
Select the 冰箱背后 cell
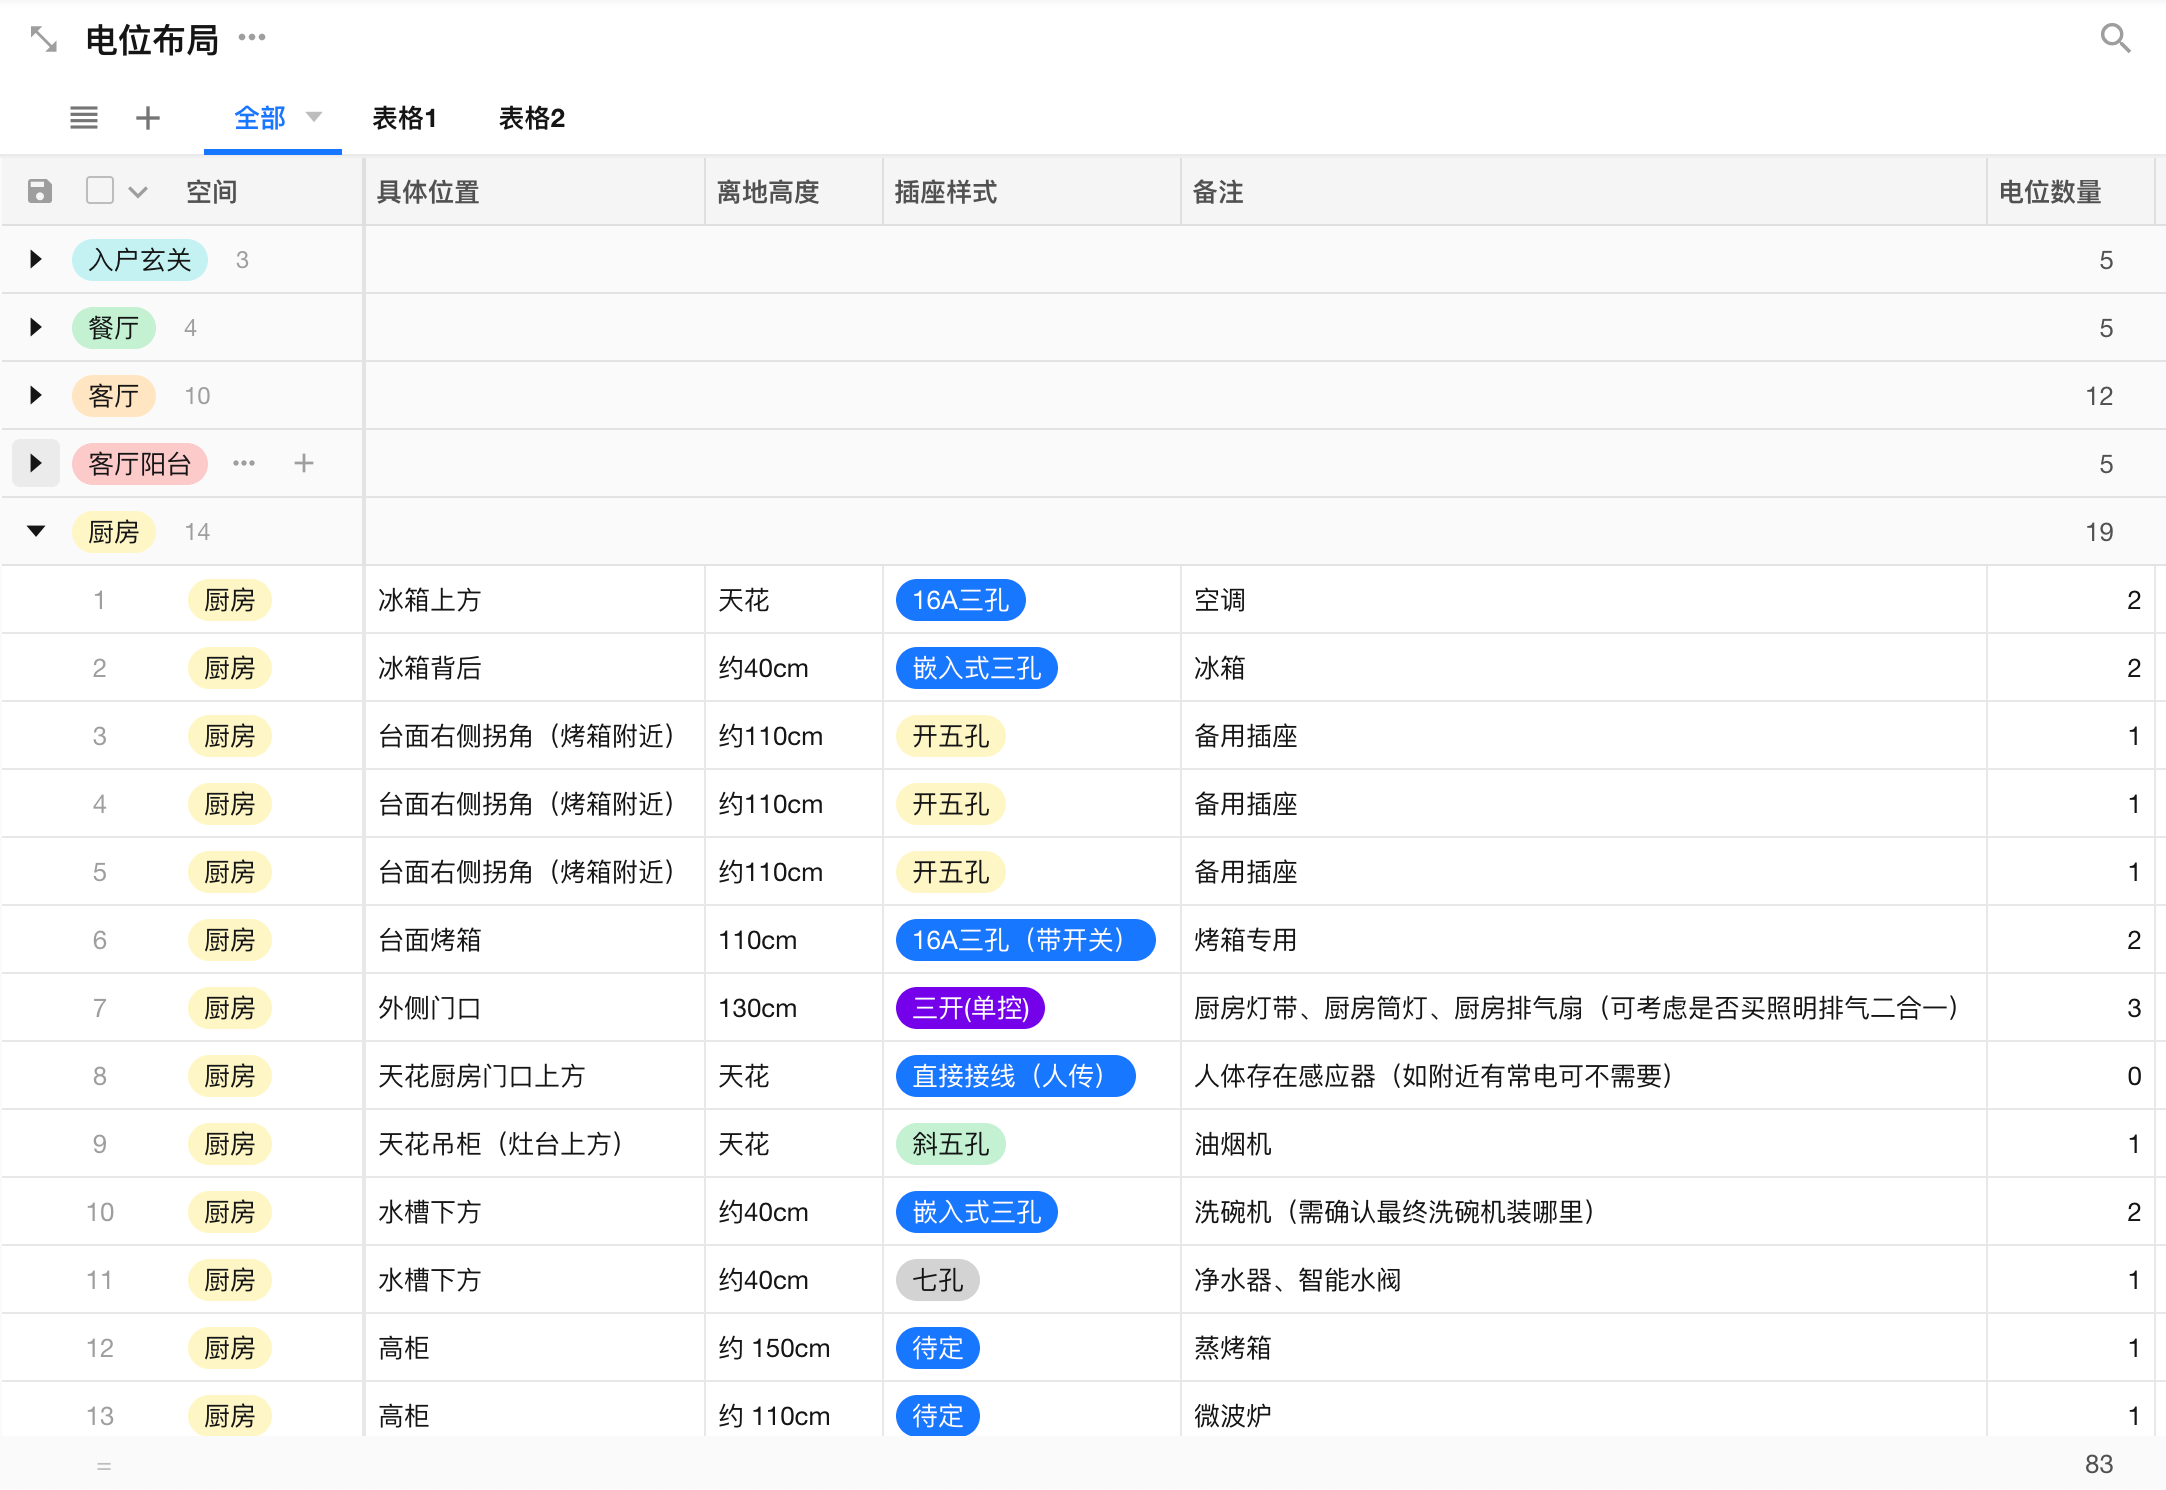point(534,668)
